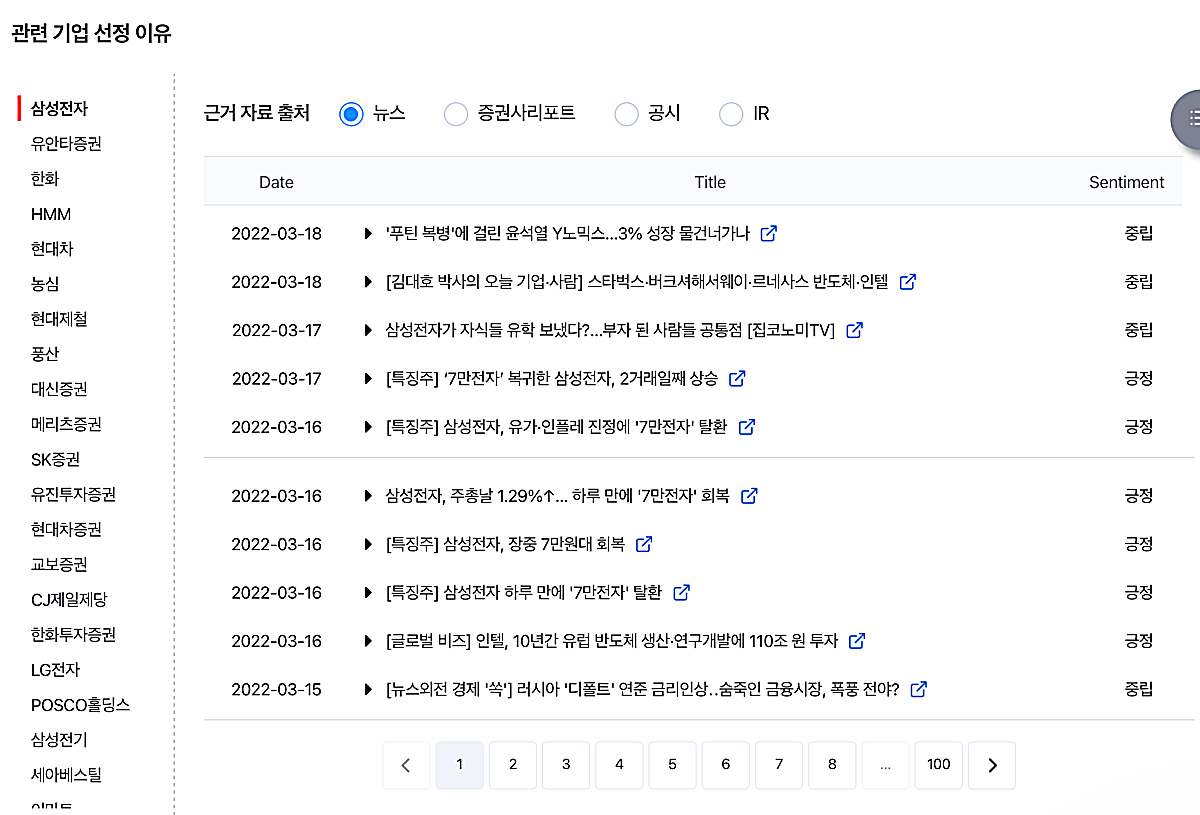The width and height of the screenshot is (1200, 815).
Task: Select 현대차 in the company list
Action: click(x=52, y=249)
